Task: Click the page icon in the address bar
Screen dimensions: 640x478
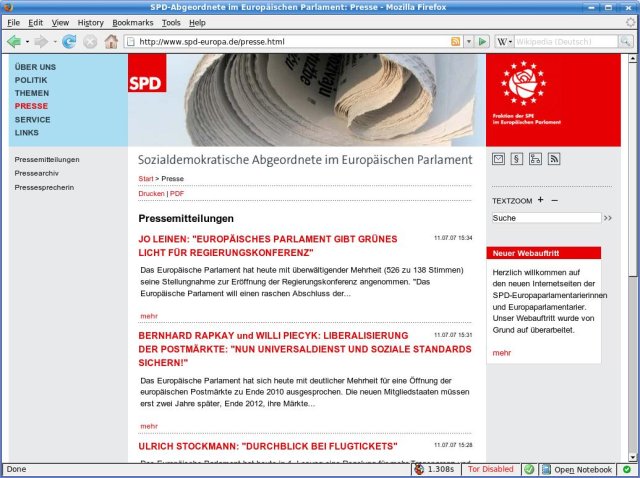Action: (x=131, y=41)
